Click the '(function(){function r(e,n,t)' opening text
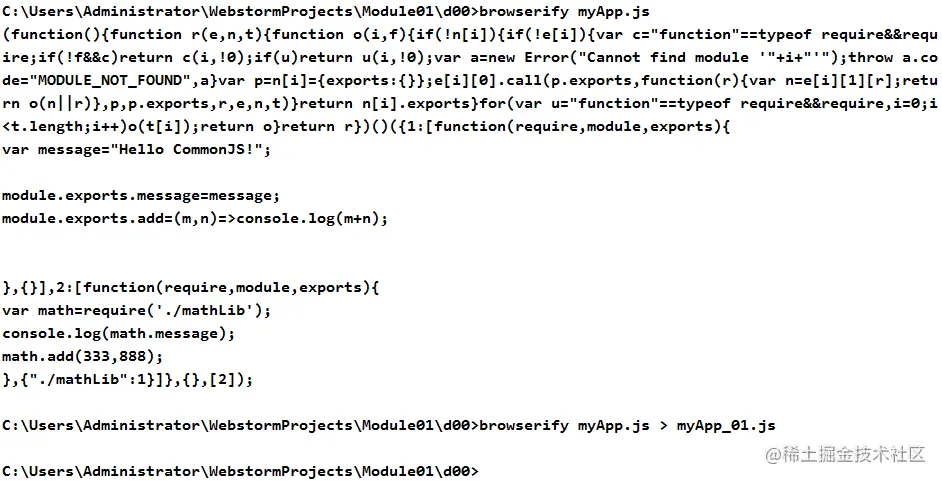 132,35
